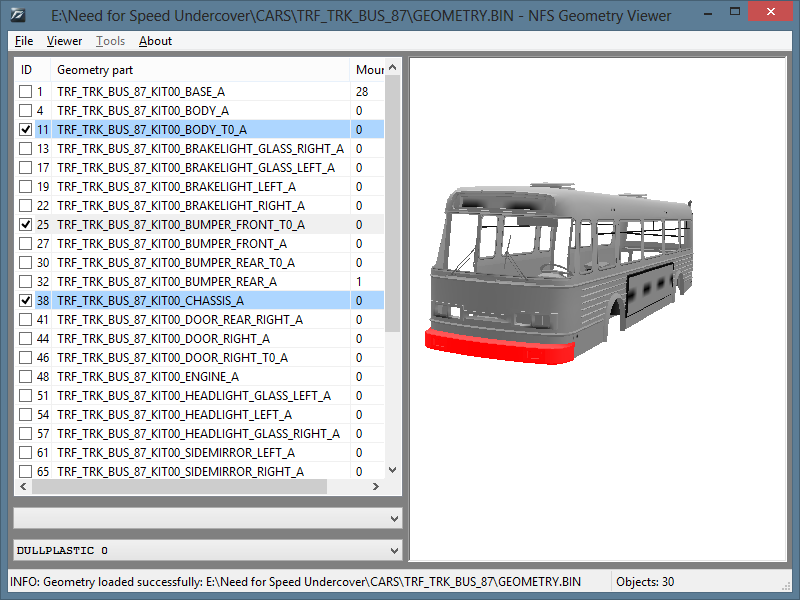
Task: Uncheck BUMPER_FRONT_T0_A checkbox
Action: tap(25, 224)
